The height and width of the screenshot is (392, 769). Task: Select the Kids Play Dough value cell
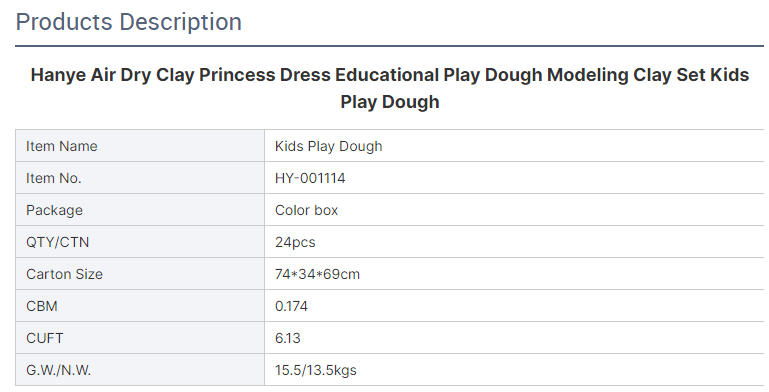514,146
